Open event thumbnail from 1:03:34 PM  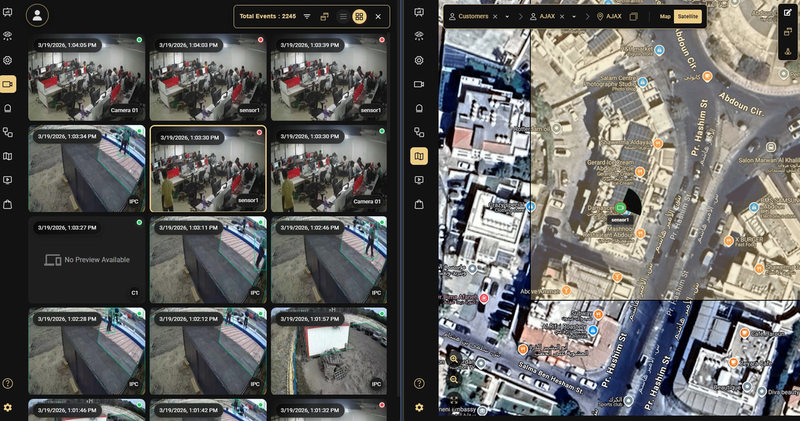(x=86, y=168)
